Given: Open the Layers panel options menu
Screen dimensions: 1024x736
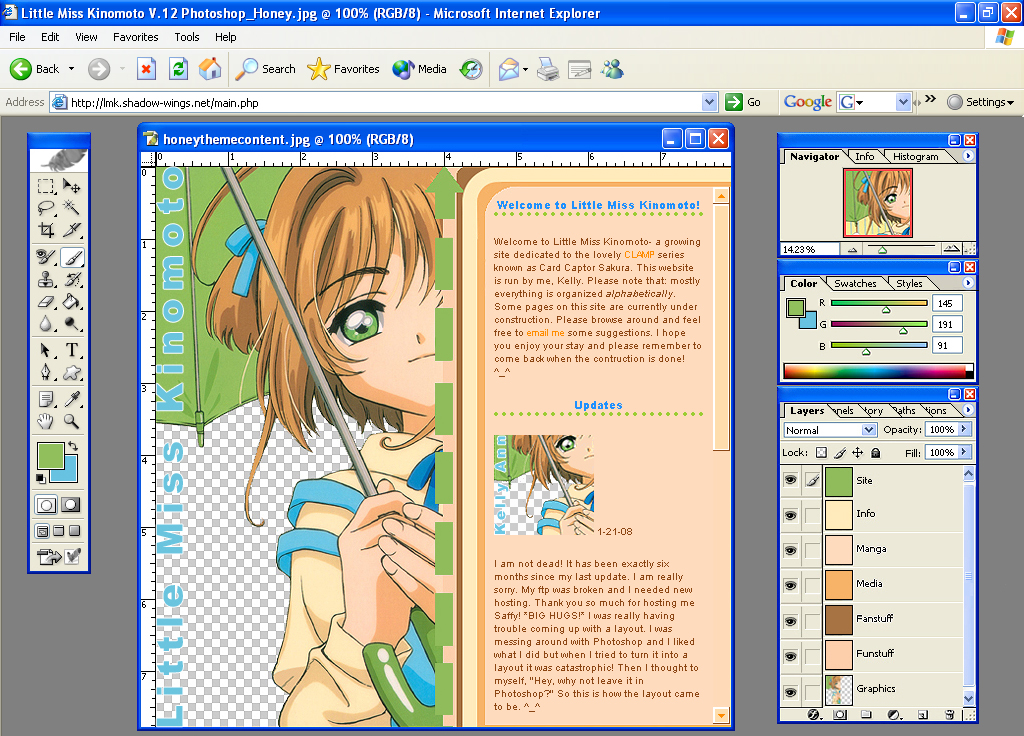Looking at the screenshot, I should point(968,409).
